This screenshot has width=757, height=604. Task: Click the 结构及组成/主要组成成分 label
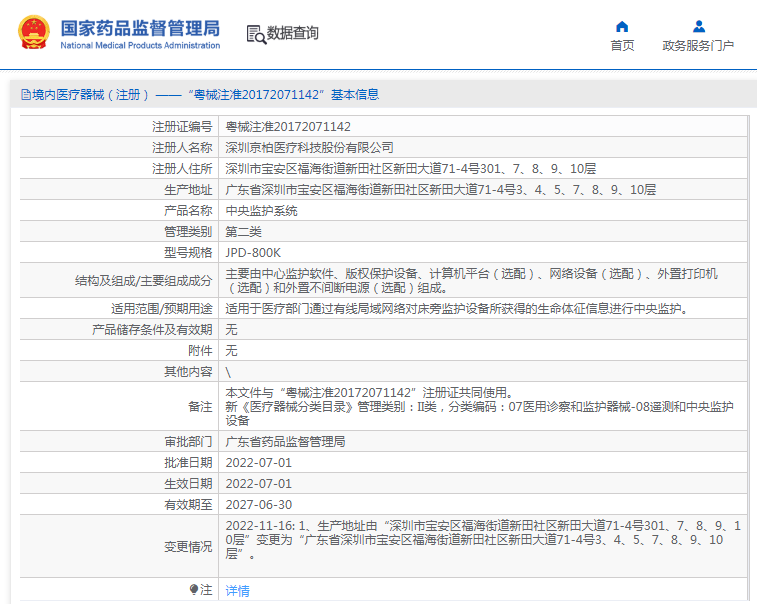143,281
